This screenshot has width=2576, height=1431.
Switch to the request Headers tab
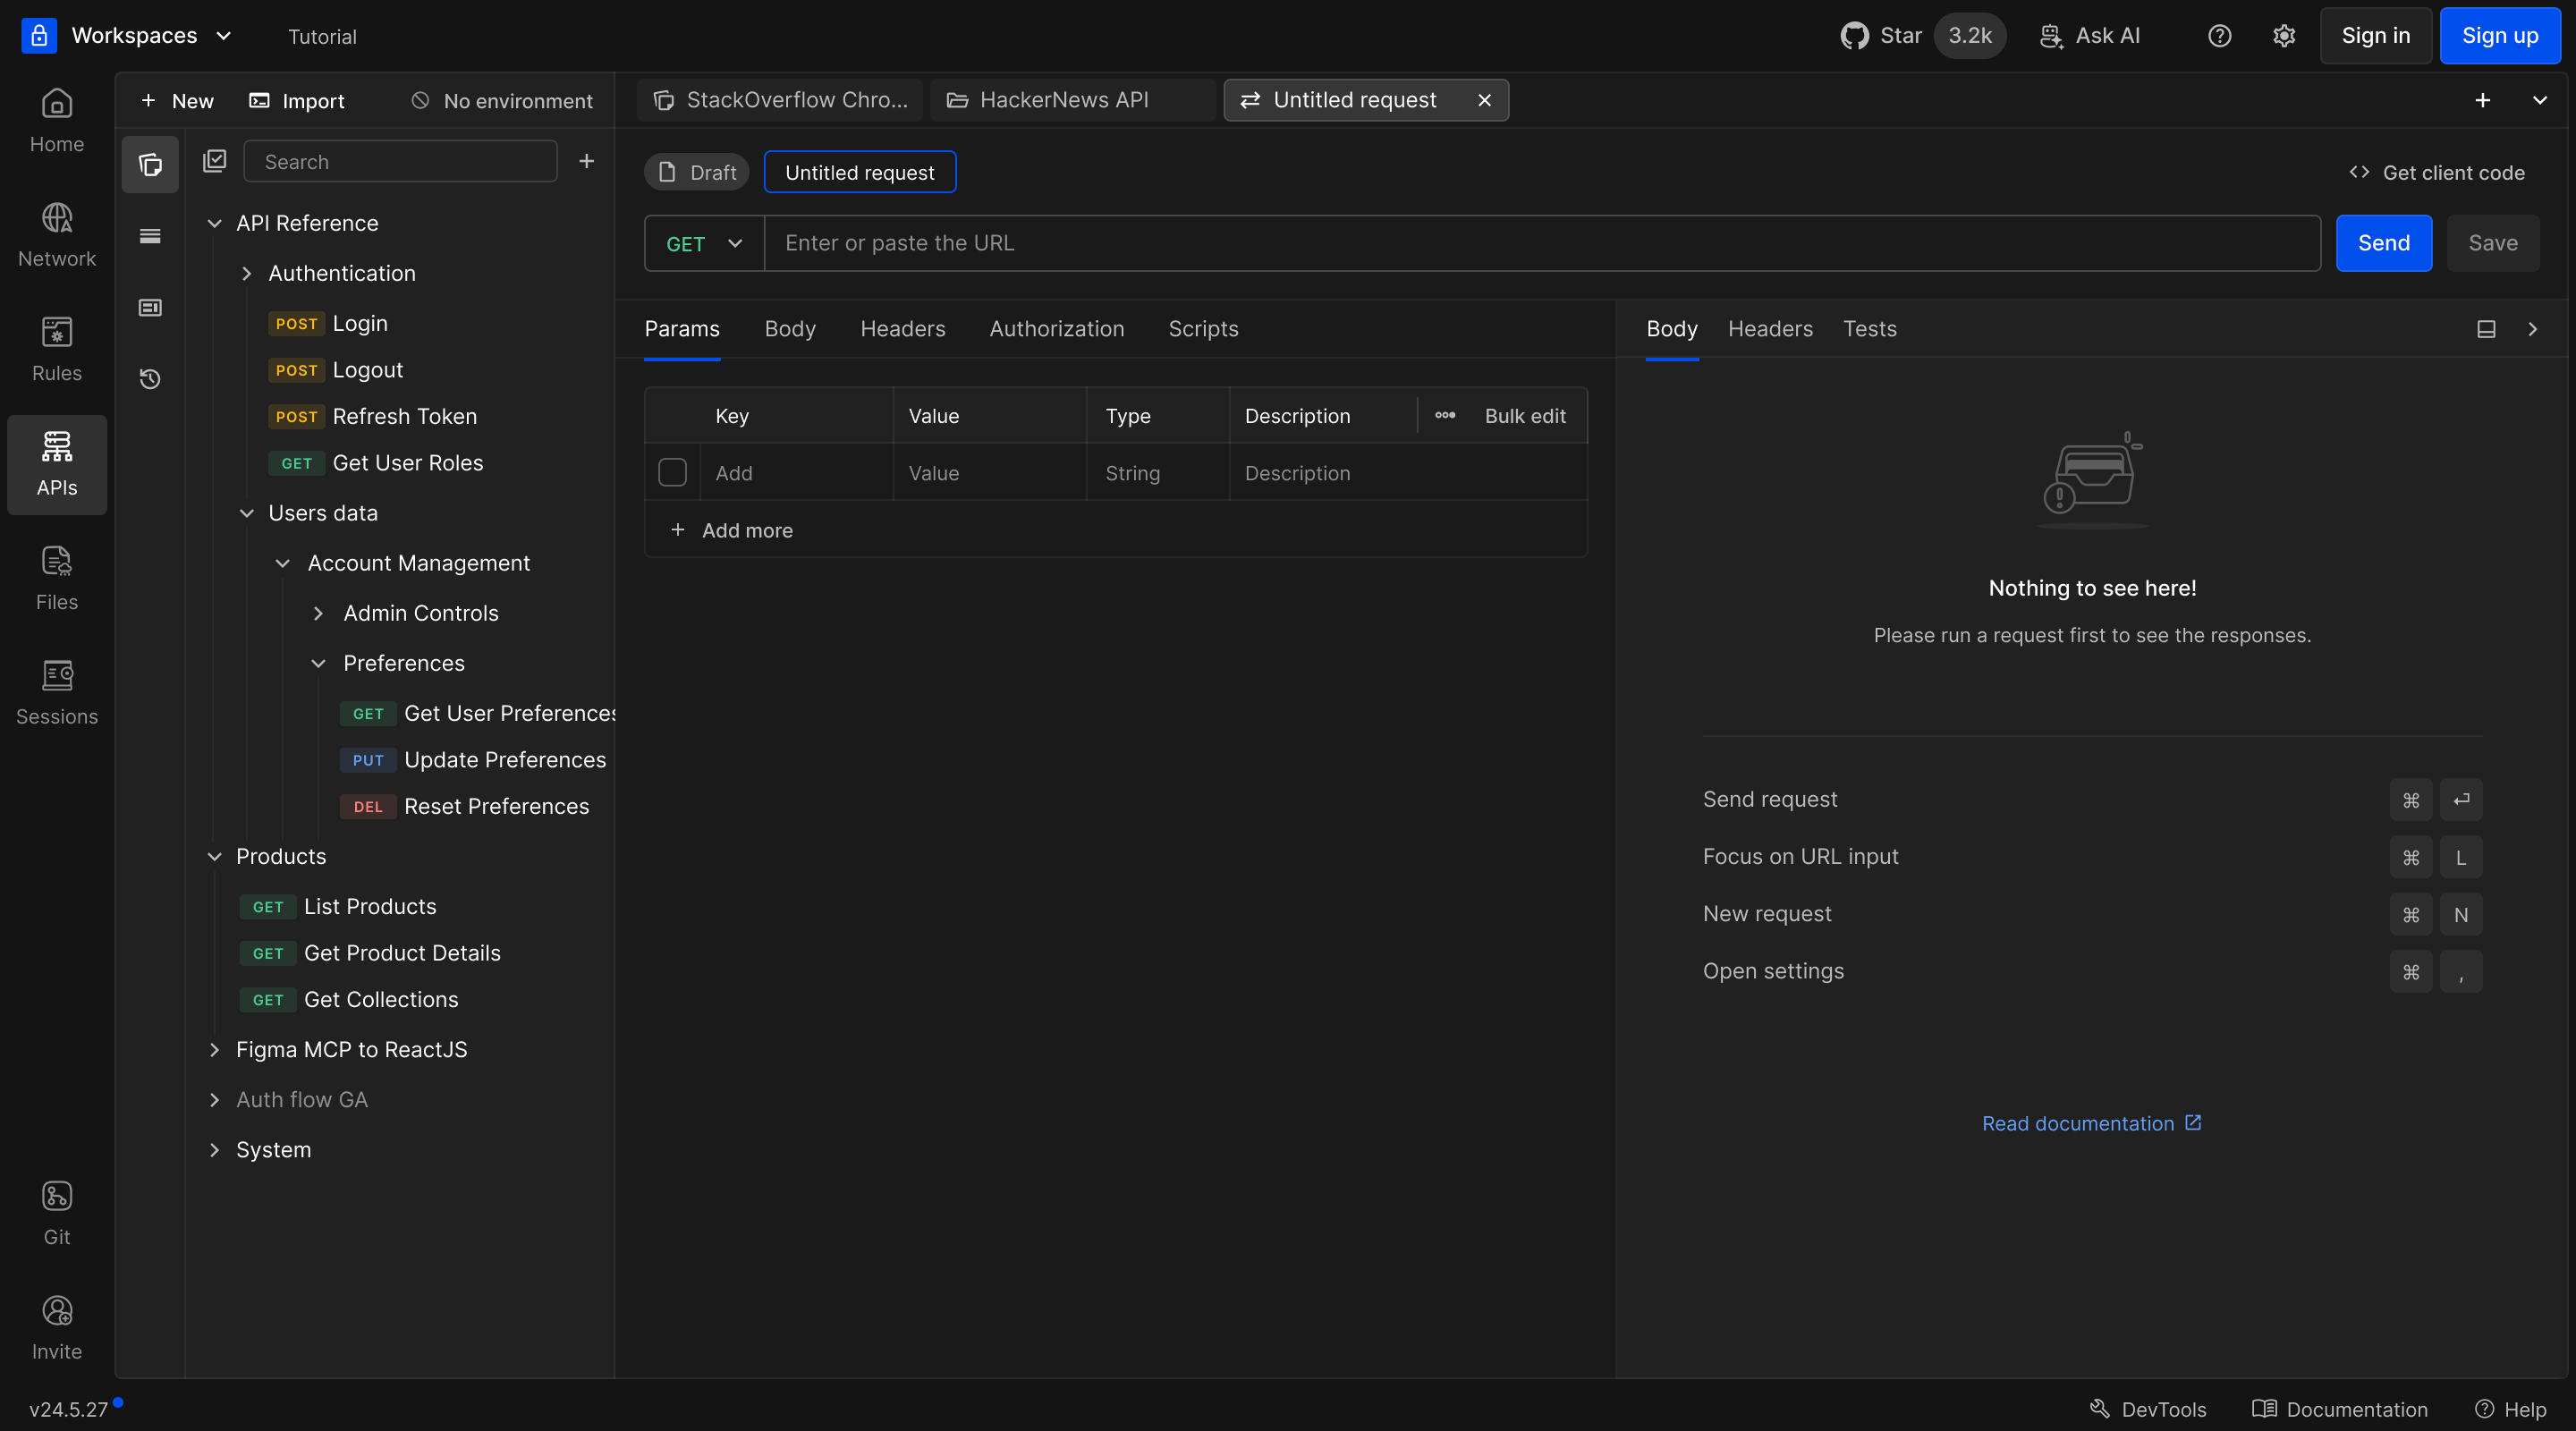click(x=903, y=329)
